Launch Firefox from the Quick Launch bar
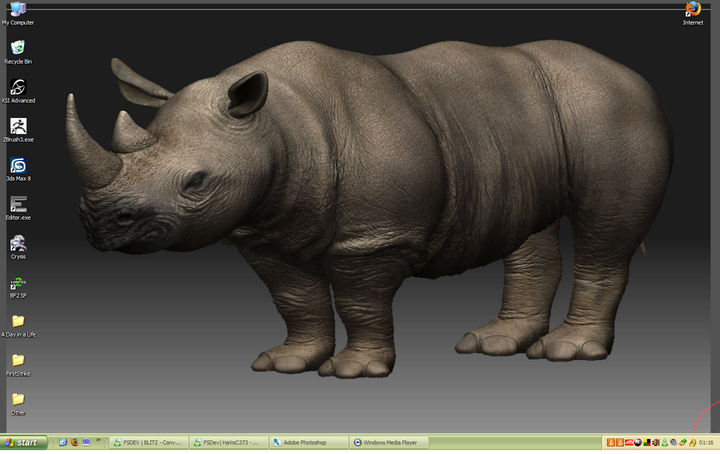This screenshot has height=454, width=720. coord(75,443)
